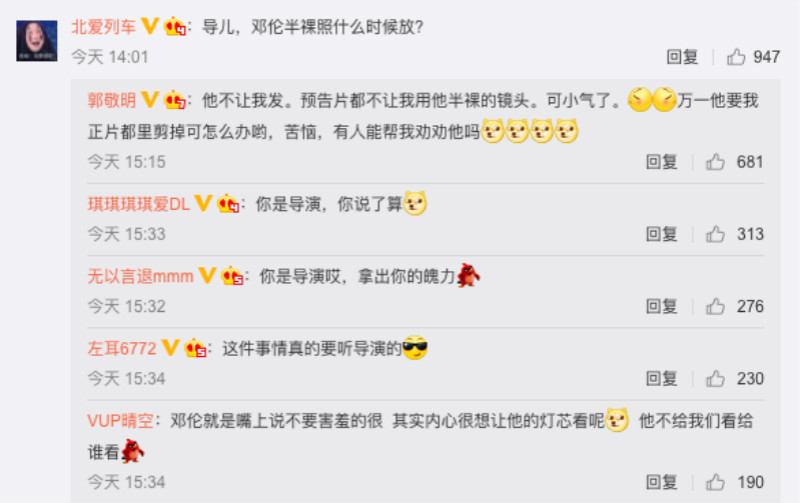
Task: Reply to VUP晴空's comment at 15:34
Action: (662, 482)
